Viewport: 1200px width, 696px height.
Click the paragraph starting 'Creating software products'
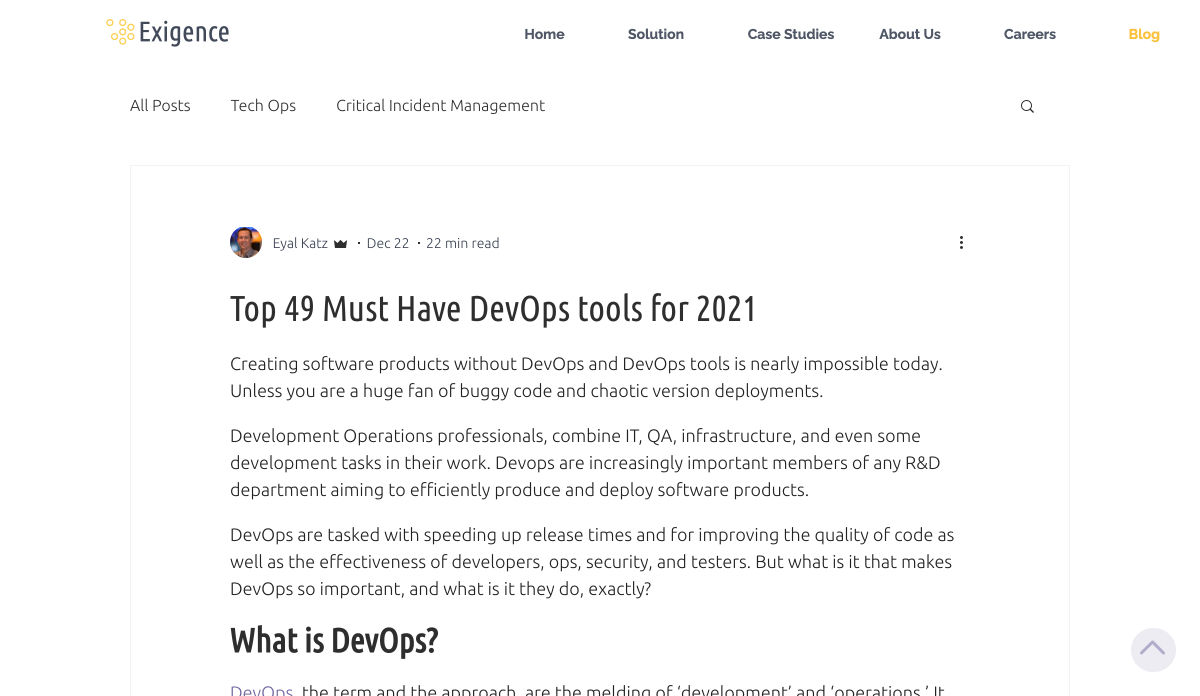point(586,377)
